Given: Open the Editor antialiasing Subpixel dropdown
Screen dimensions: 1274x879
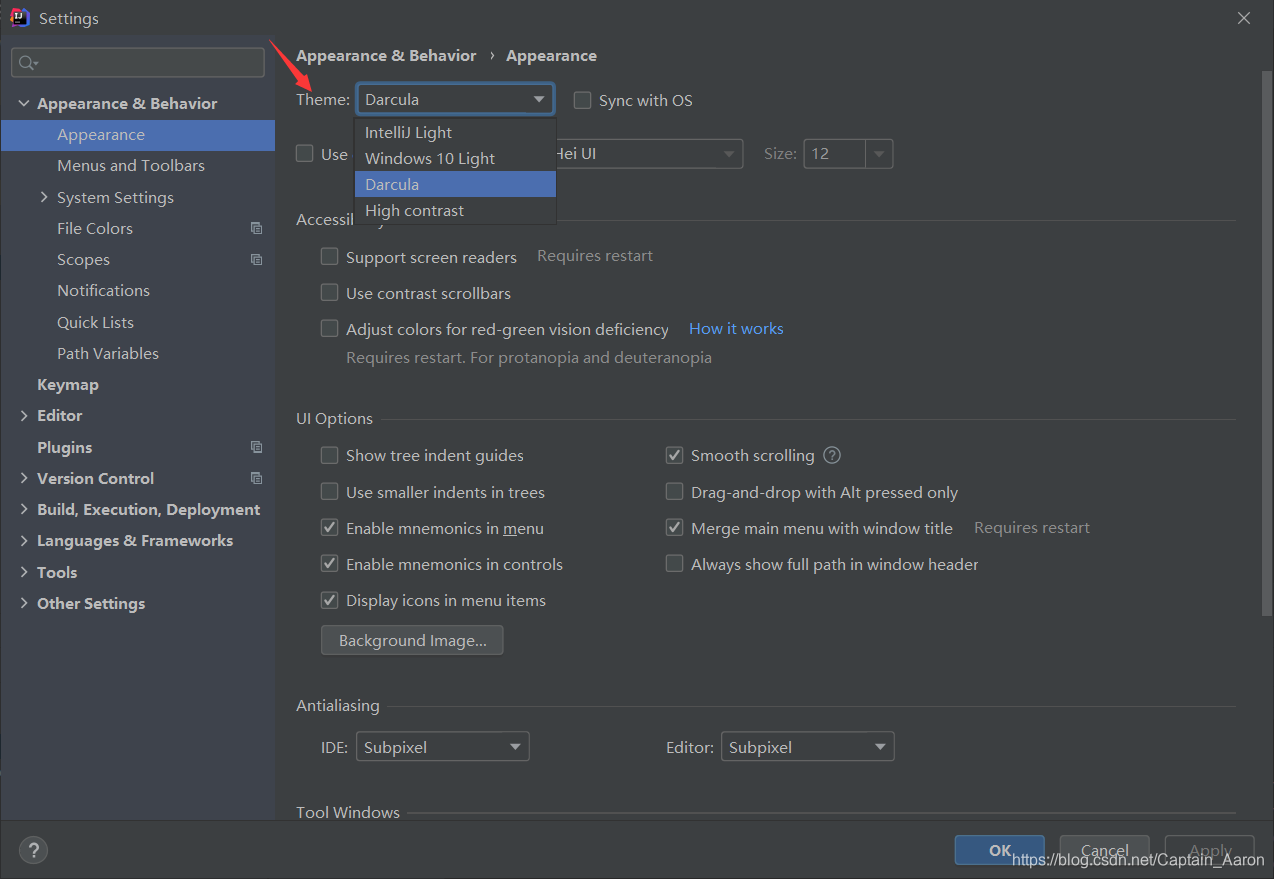Looking at the screenshot, I should pos(807,747).
